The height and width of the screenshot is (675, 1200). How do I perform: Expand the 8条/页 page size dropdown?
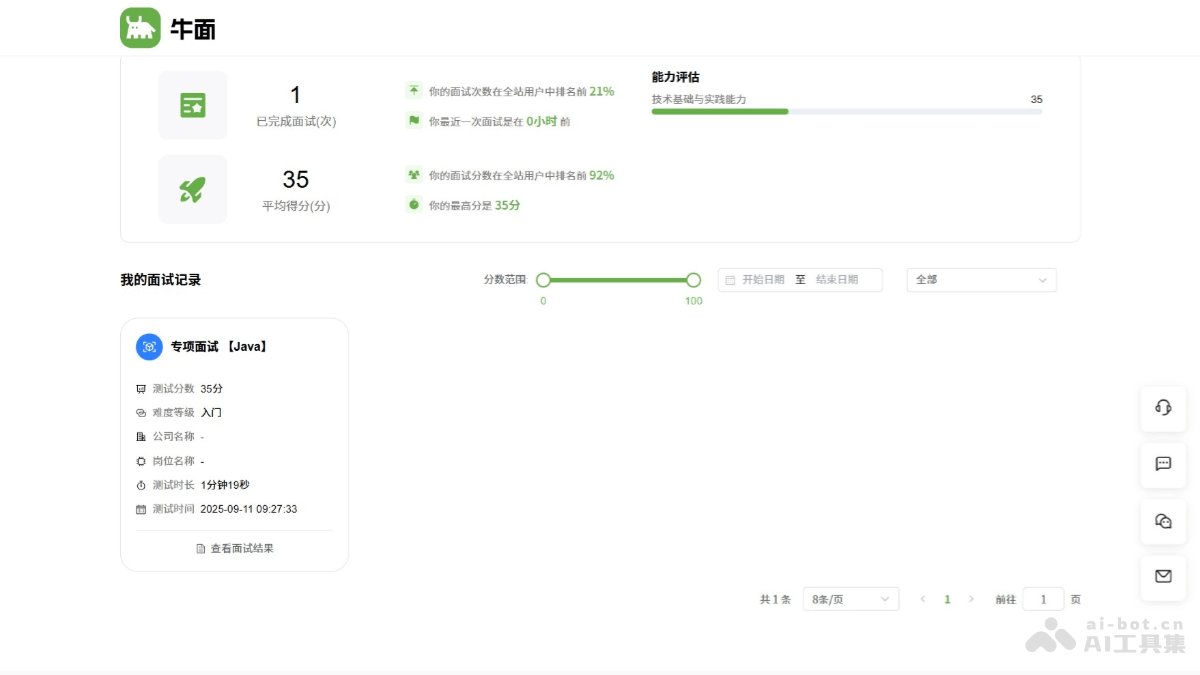[x=850, y=598]
